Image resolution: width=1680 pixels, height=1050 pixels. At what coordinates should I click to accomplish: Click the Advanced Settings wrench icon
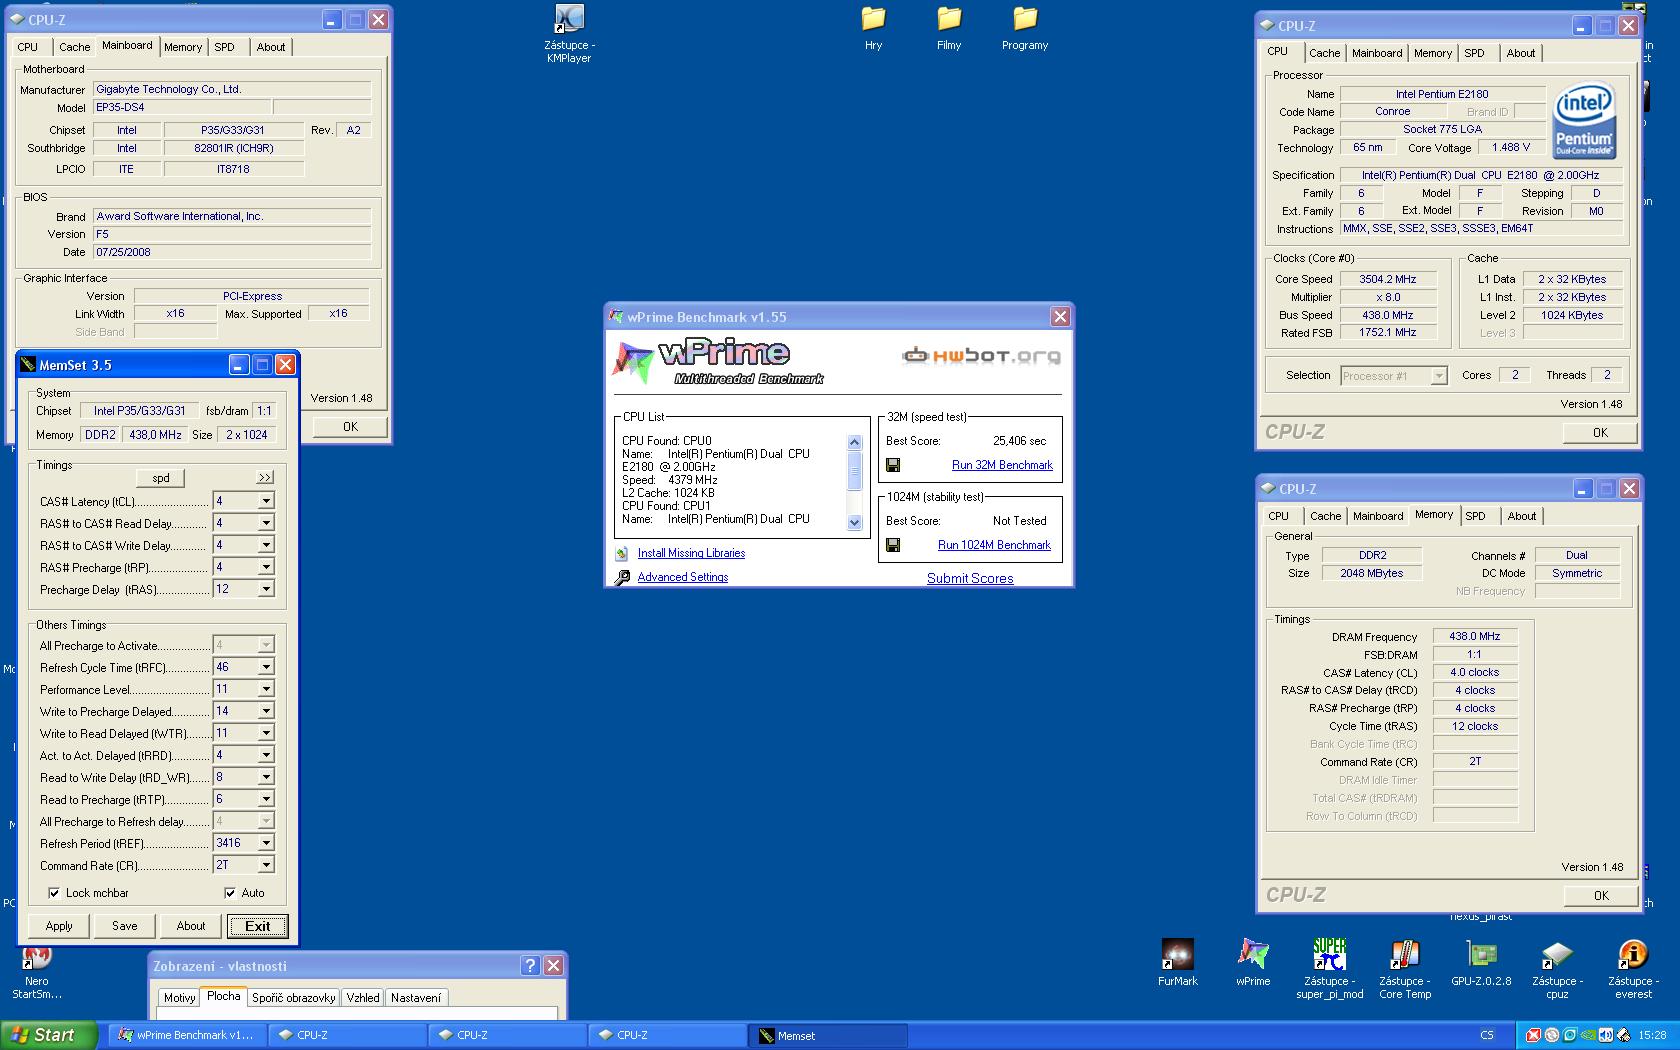(622, 577)
